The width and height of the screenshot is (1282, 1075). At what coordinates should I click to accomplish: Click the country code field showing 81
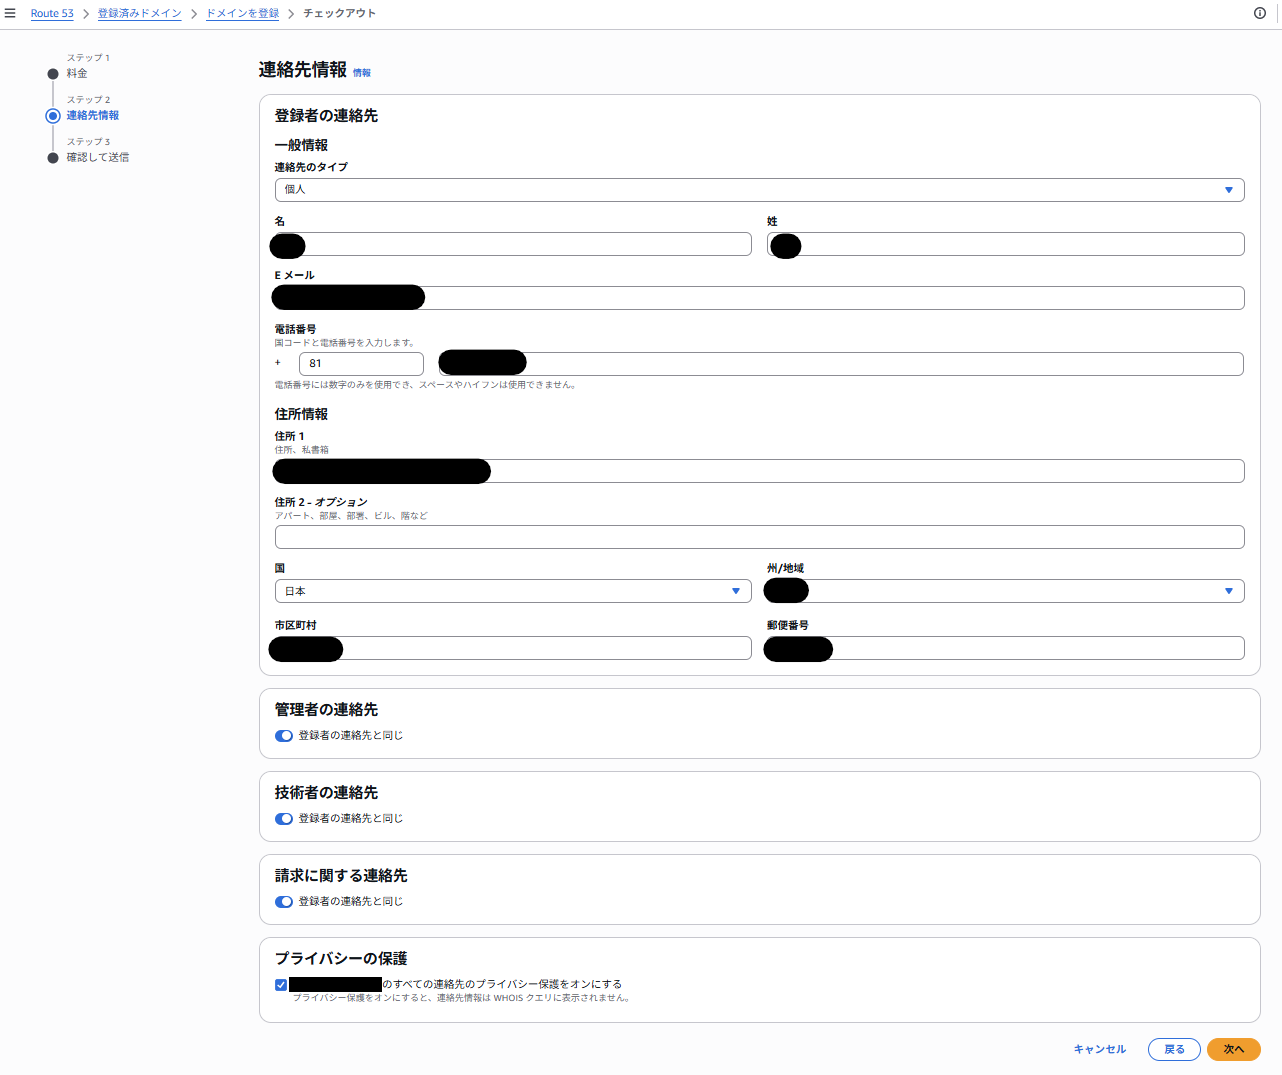pyautogui.click(x=361, y=364)
